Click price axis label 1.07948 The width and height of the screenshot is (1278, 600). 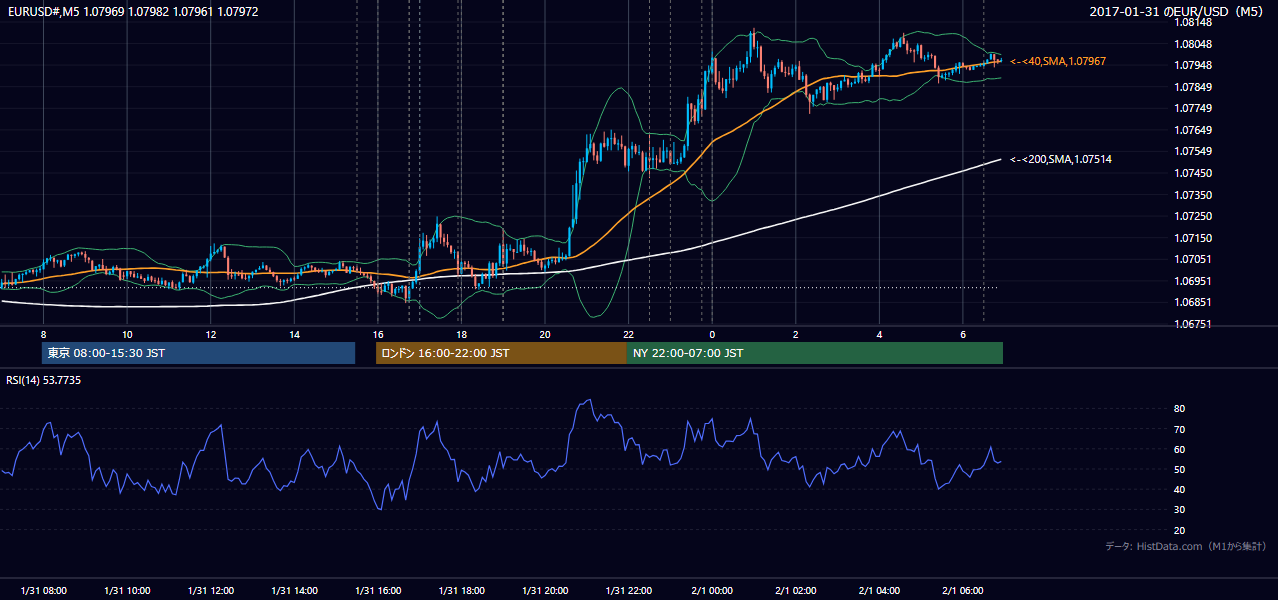[1195, 65]
